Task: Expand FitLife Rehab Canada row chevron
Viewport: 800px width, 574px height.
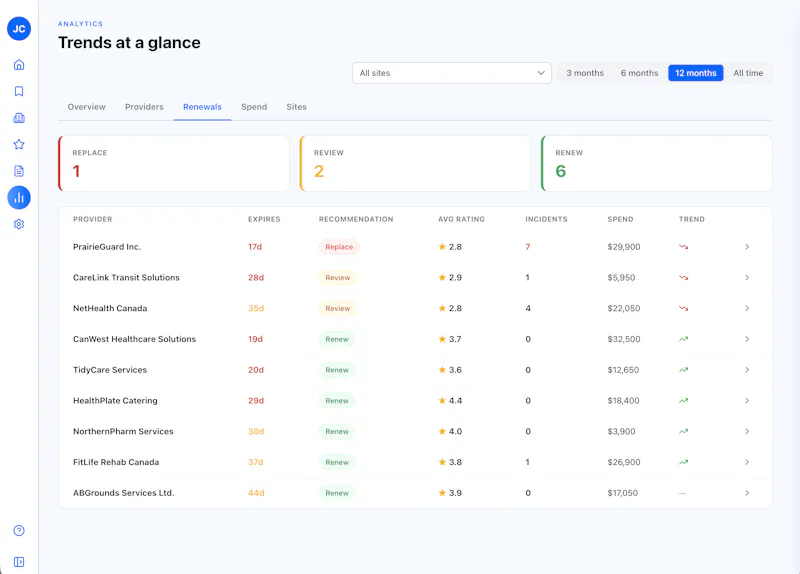Action: pyautogui.click(x=747, y=462)
